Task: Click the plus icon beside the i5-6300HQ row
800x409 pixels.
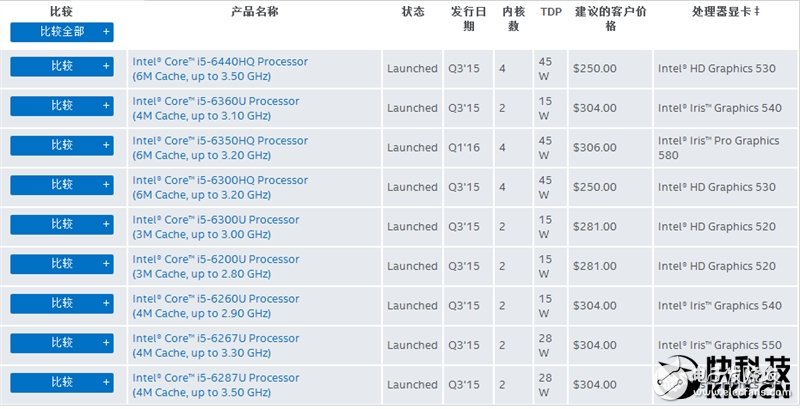Action: pos(106,185)
